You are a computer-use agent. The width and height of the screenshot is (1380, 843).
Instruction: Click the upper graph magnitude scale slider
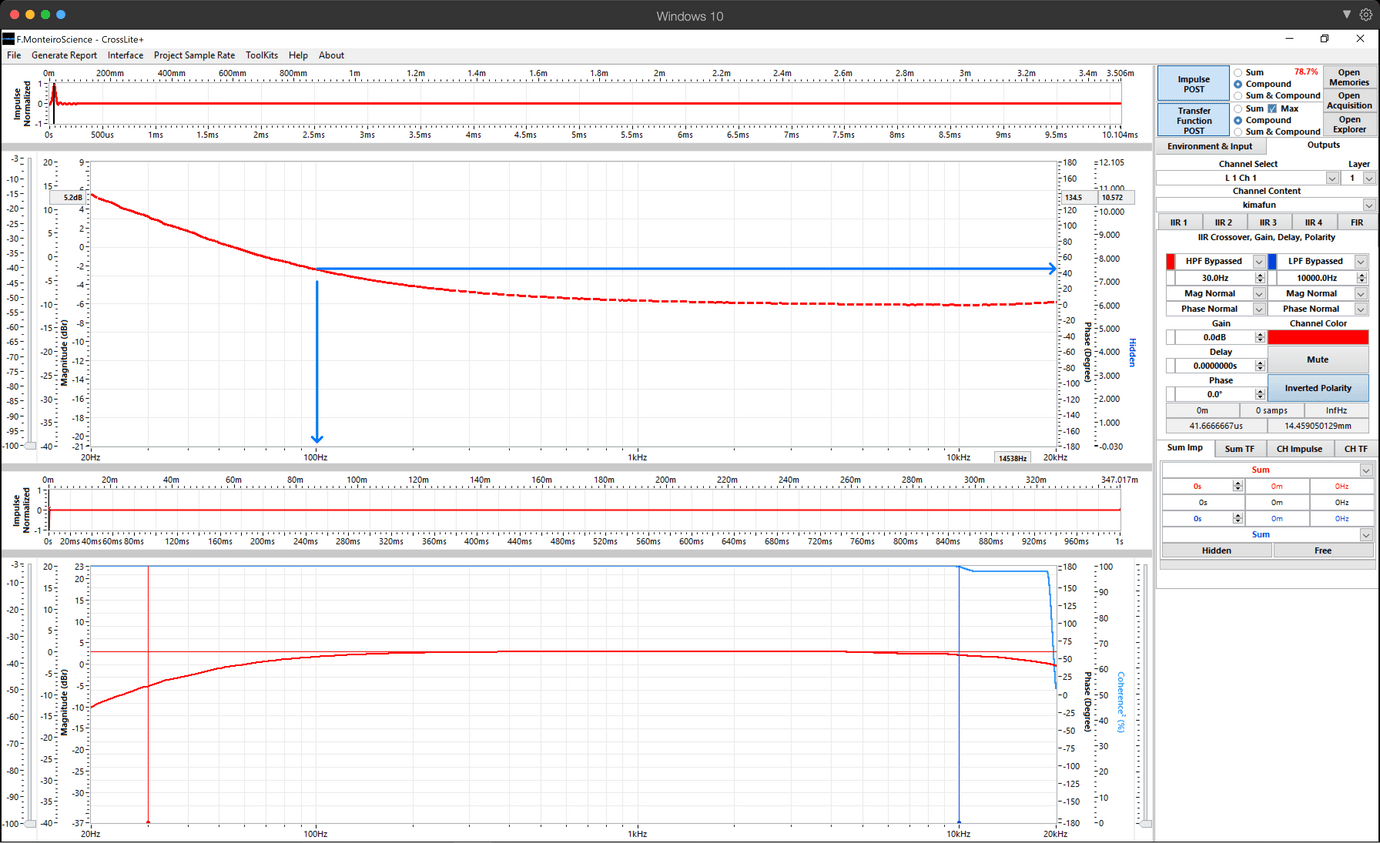[30, 445]
